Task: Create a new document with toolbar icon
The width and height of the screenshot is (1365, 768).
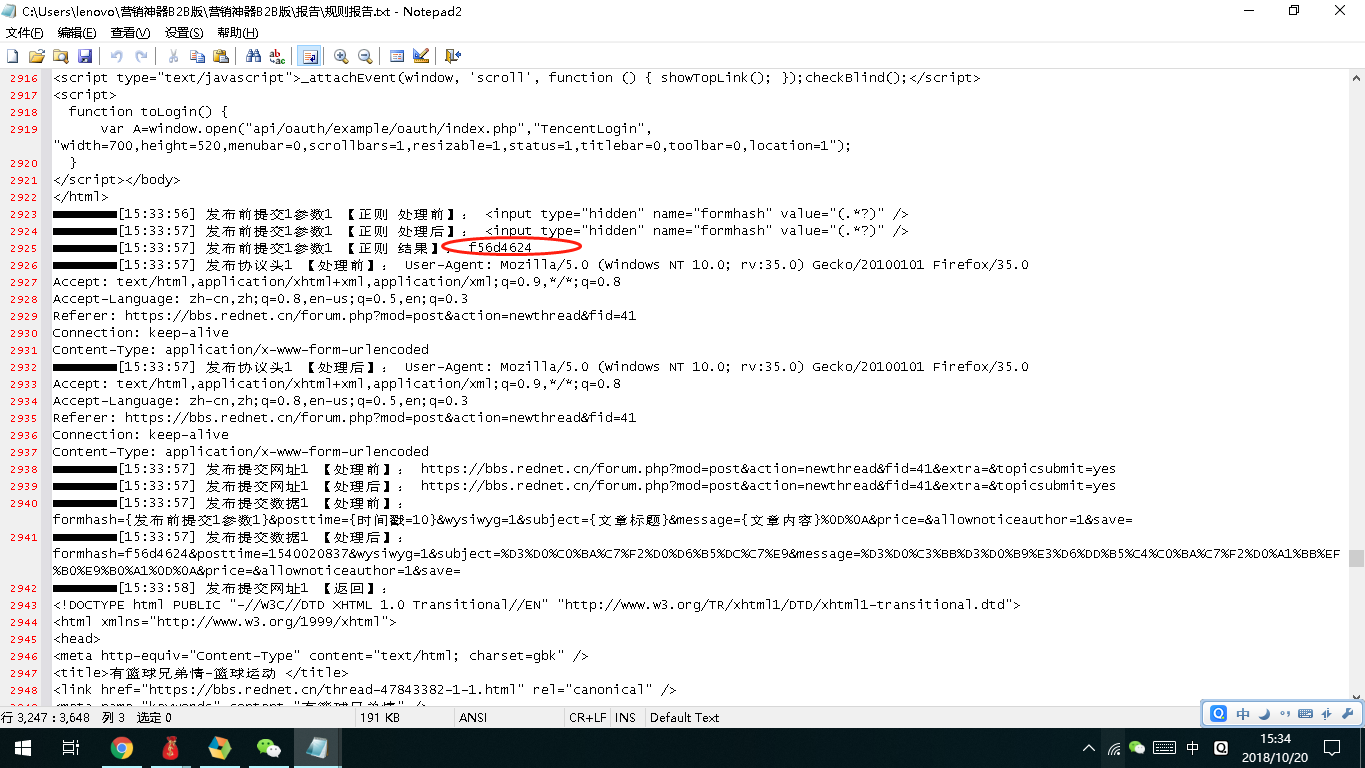Action: [13, 56]
